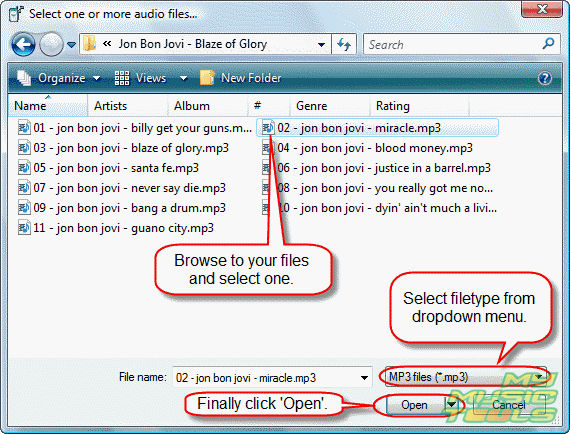Click the Cancel button
This screenshot has height=434, width=570.
coord(509,405)
